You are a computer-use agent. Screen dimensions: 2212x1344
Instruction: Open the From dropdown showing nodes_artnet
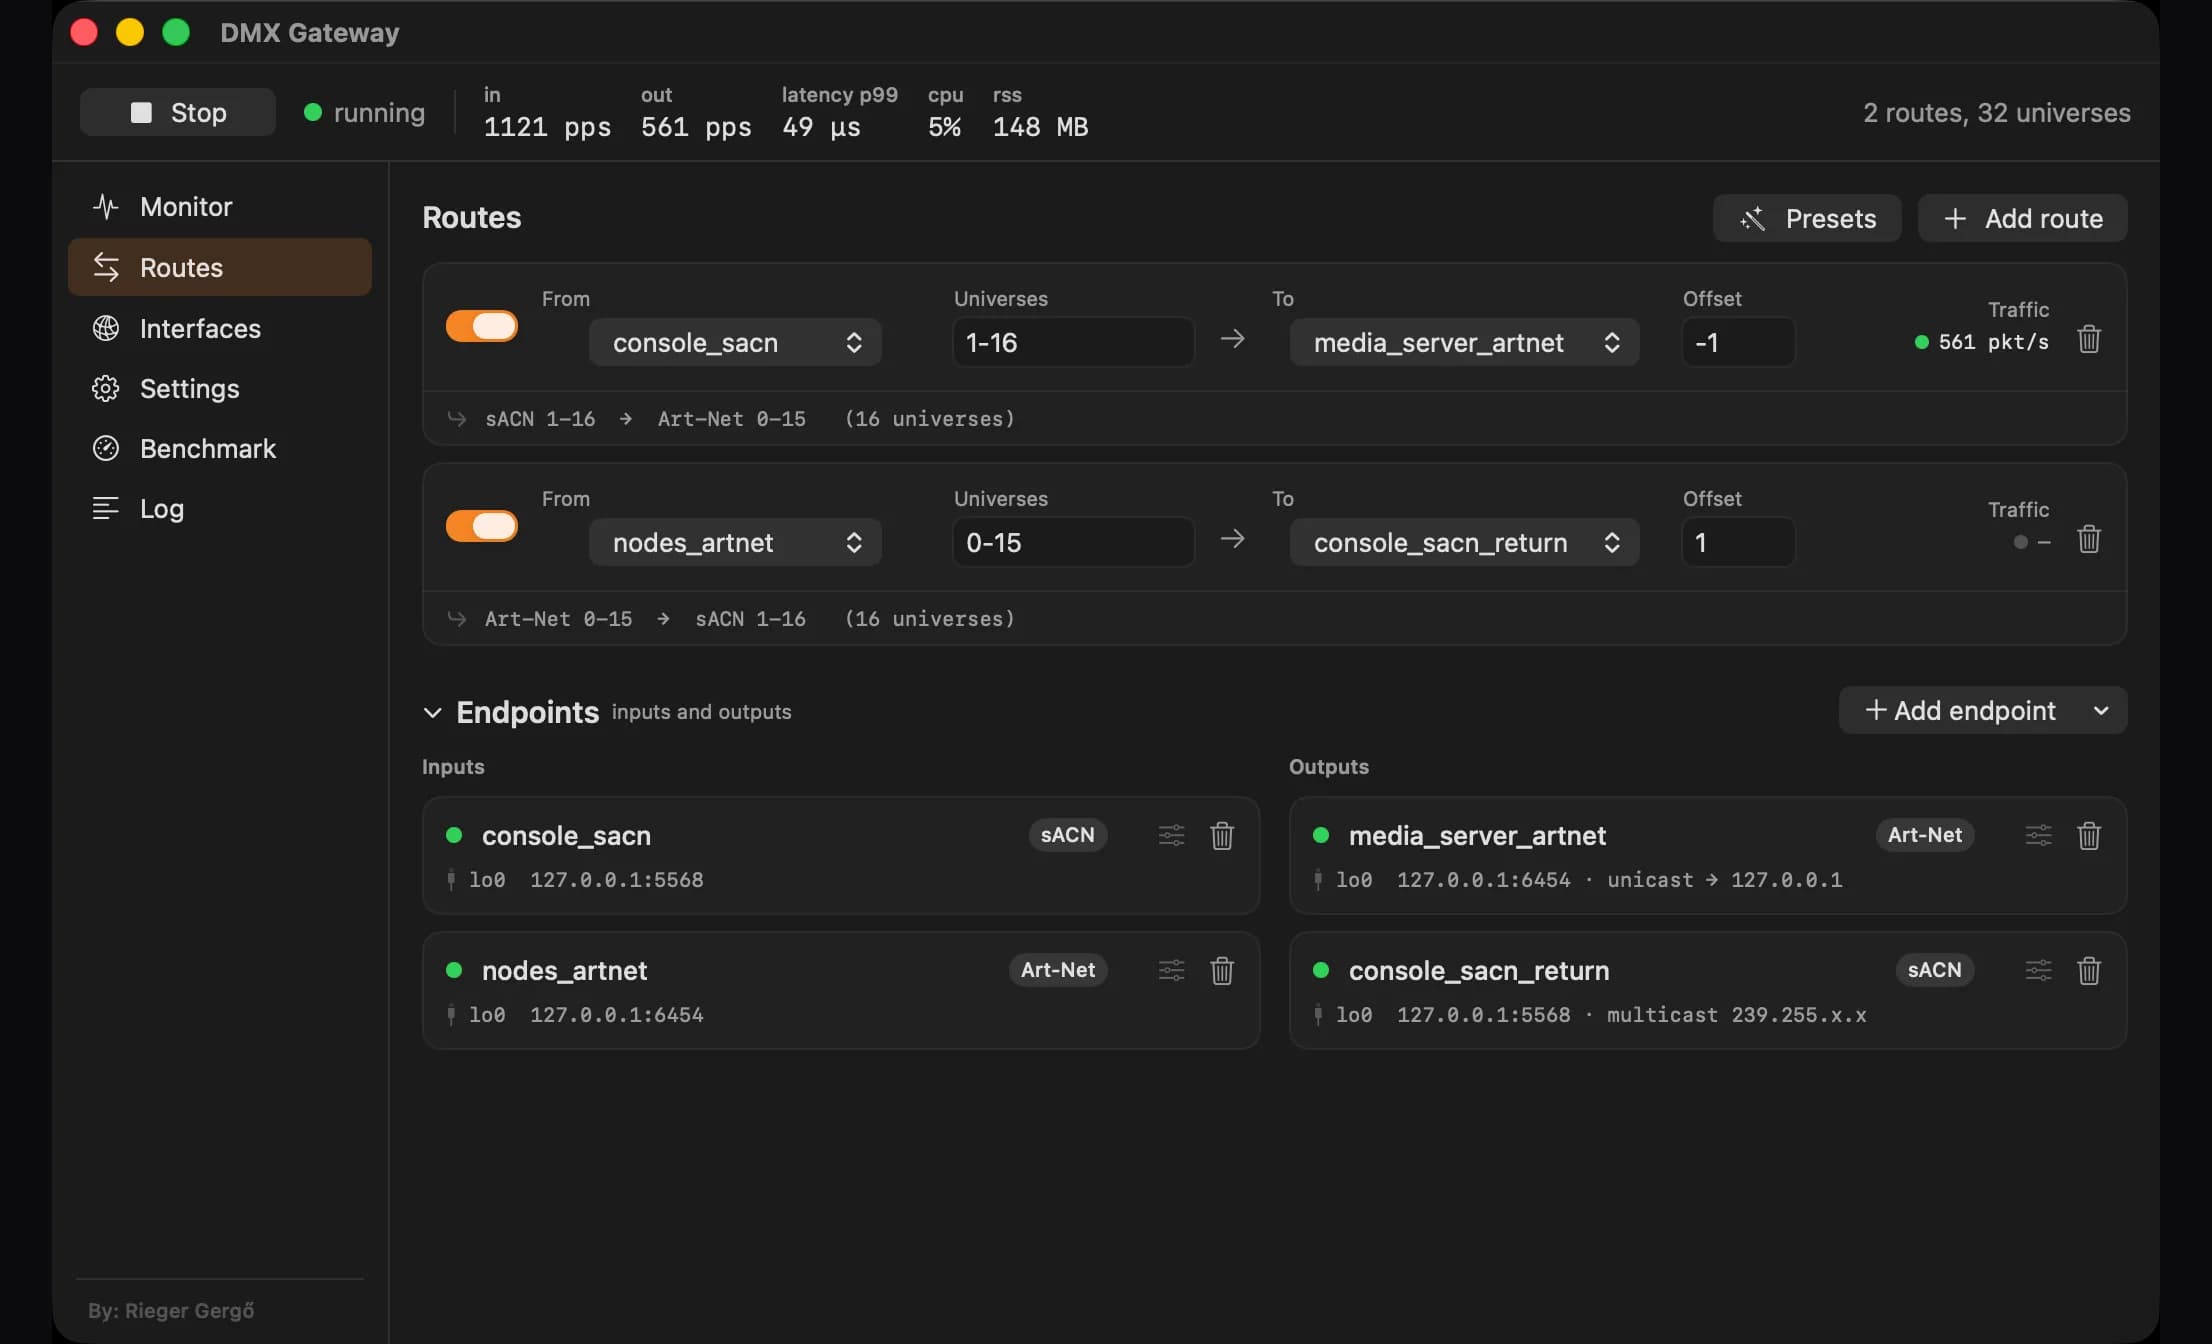tap(735, 542)
